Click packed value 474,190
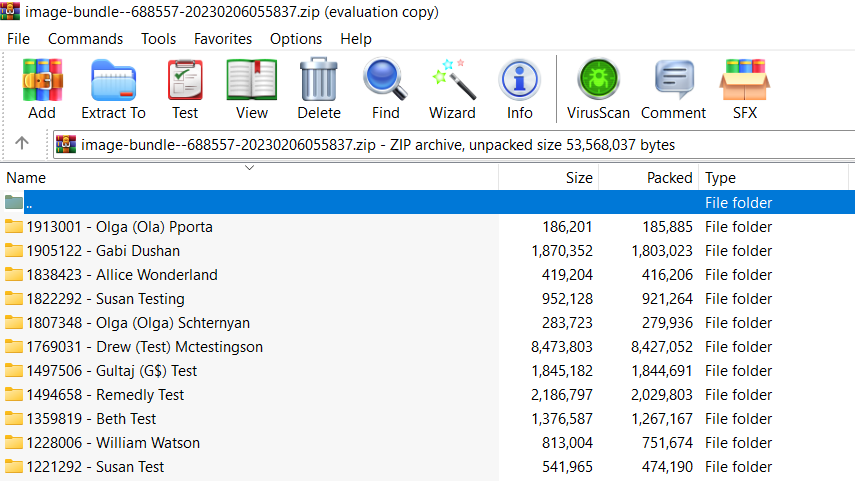 tap(667, 467)
